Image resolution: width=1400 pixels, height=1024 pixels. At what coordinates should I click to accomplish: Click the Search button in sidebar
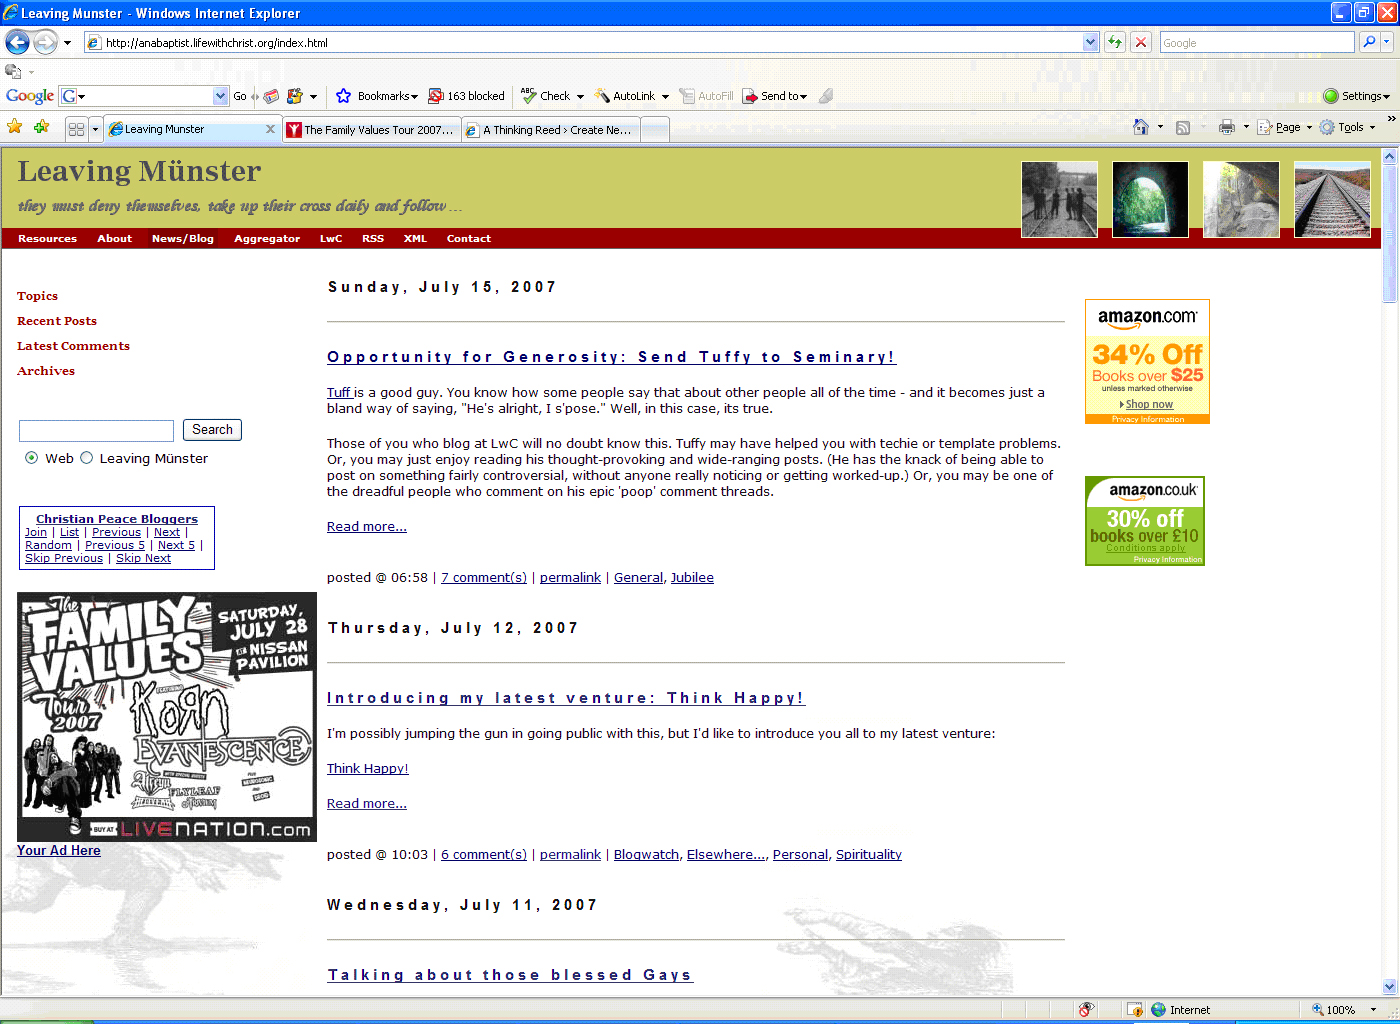point(212,430)
